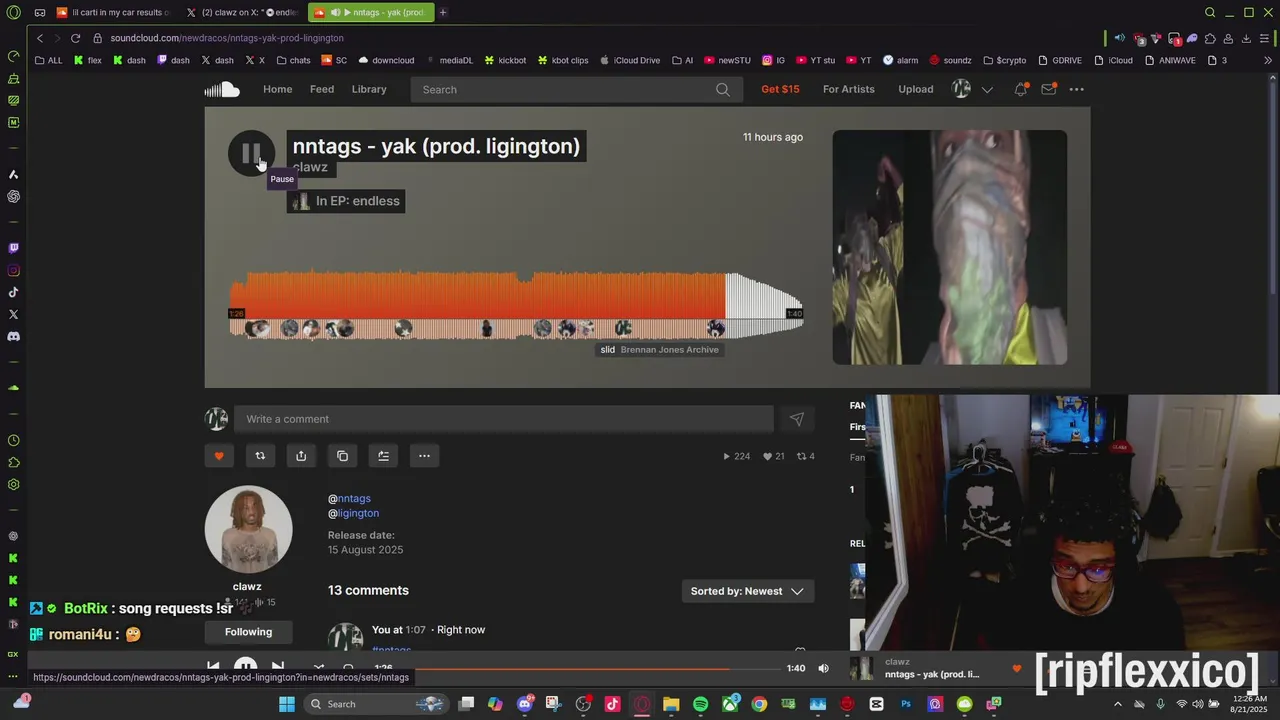
Task: Add track to Next Up queue
Action: [383, 456]
